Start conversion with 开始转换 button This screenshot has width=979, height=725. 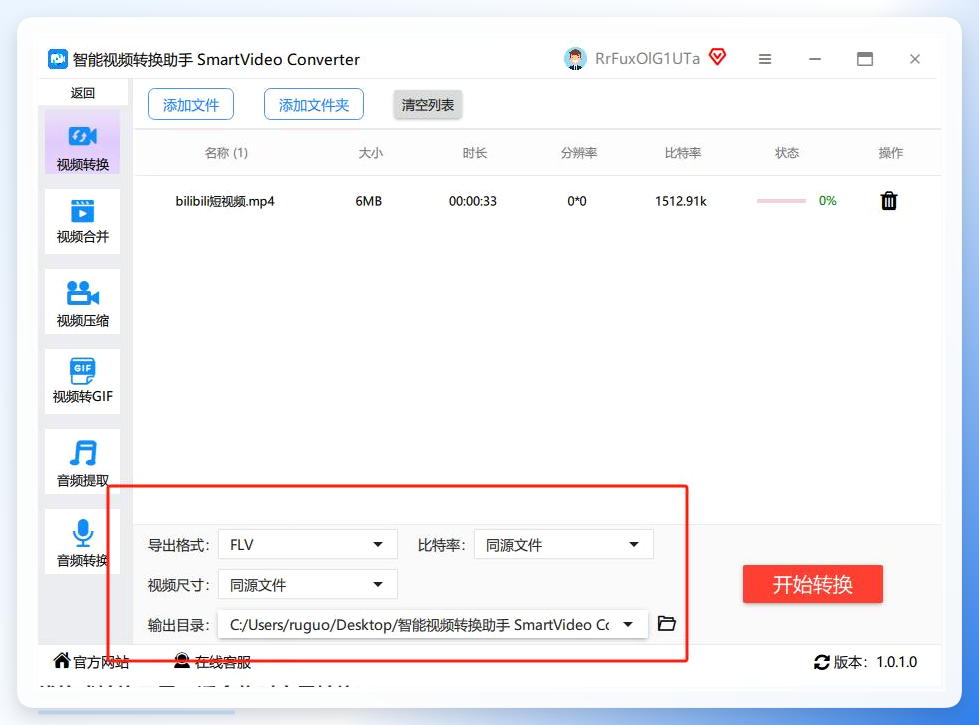coord(812,584)
